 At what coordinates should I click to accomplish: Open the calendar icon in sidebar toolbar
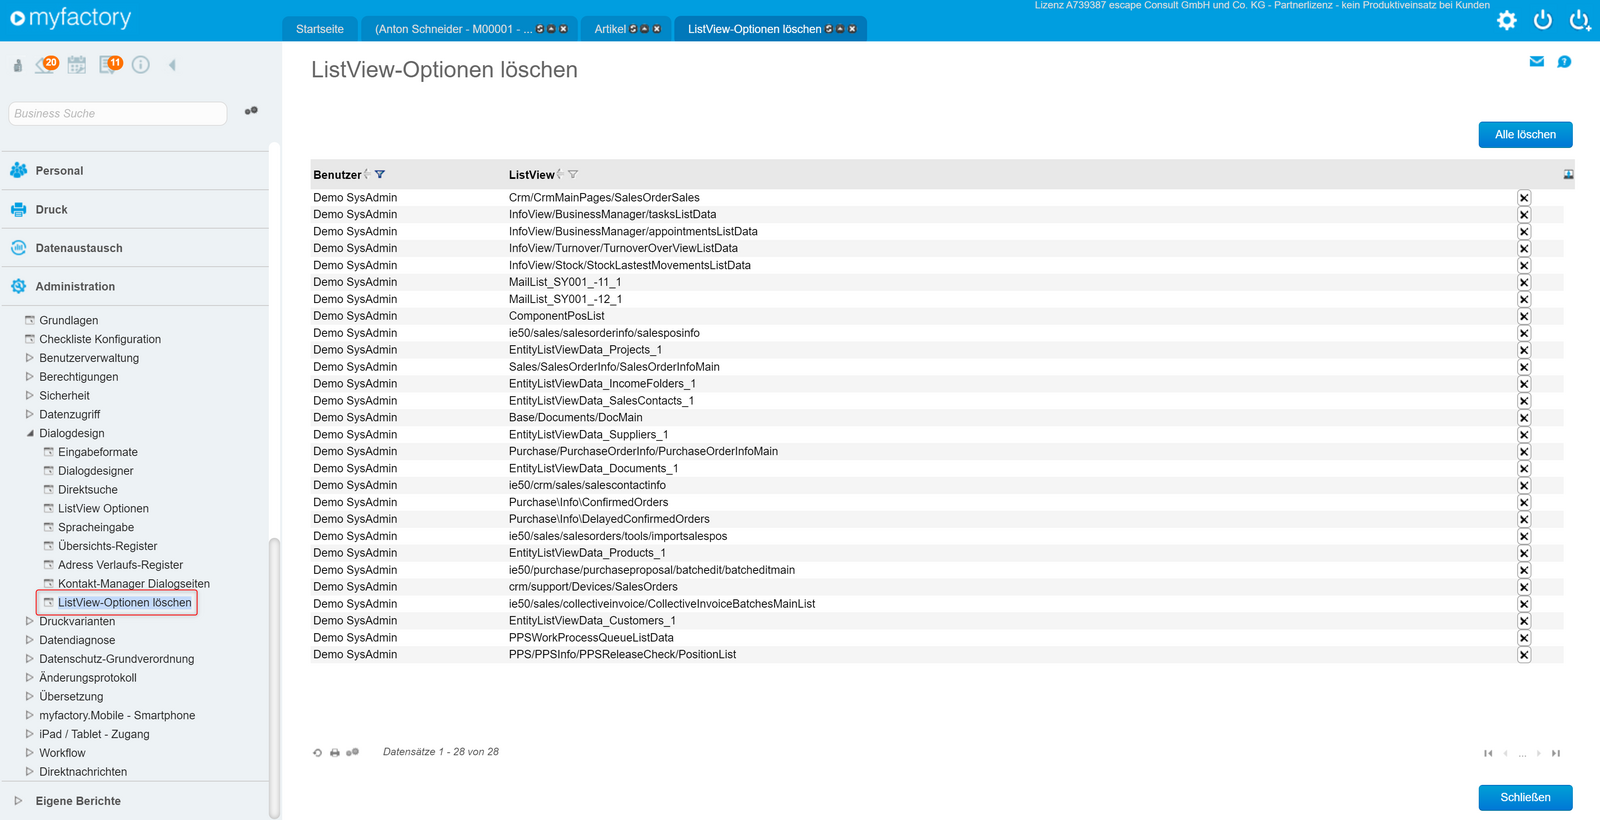click(x=77, y=65)
